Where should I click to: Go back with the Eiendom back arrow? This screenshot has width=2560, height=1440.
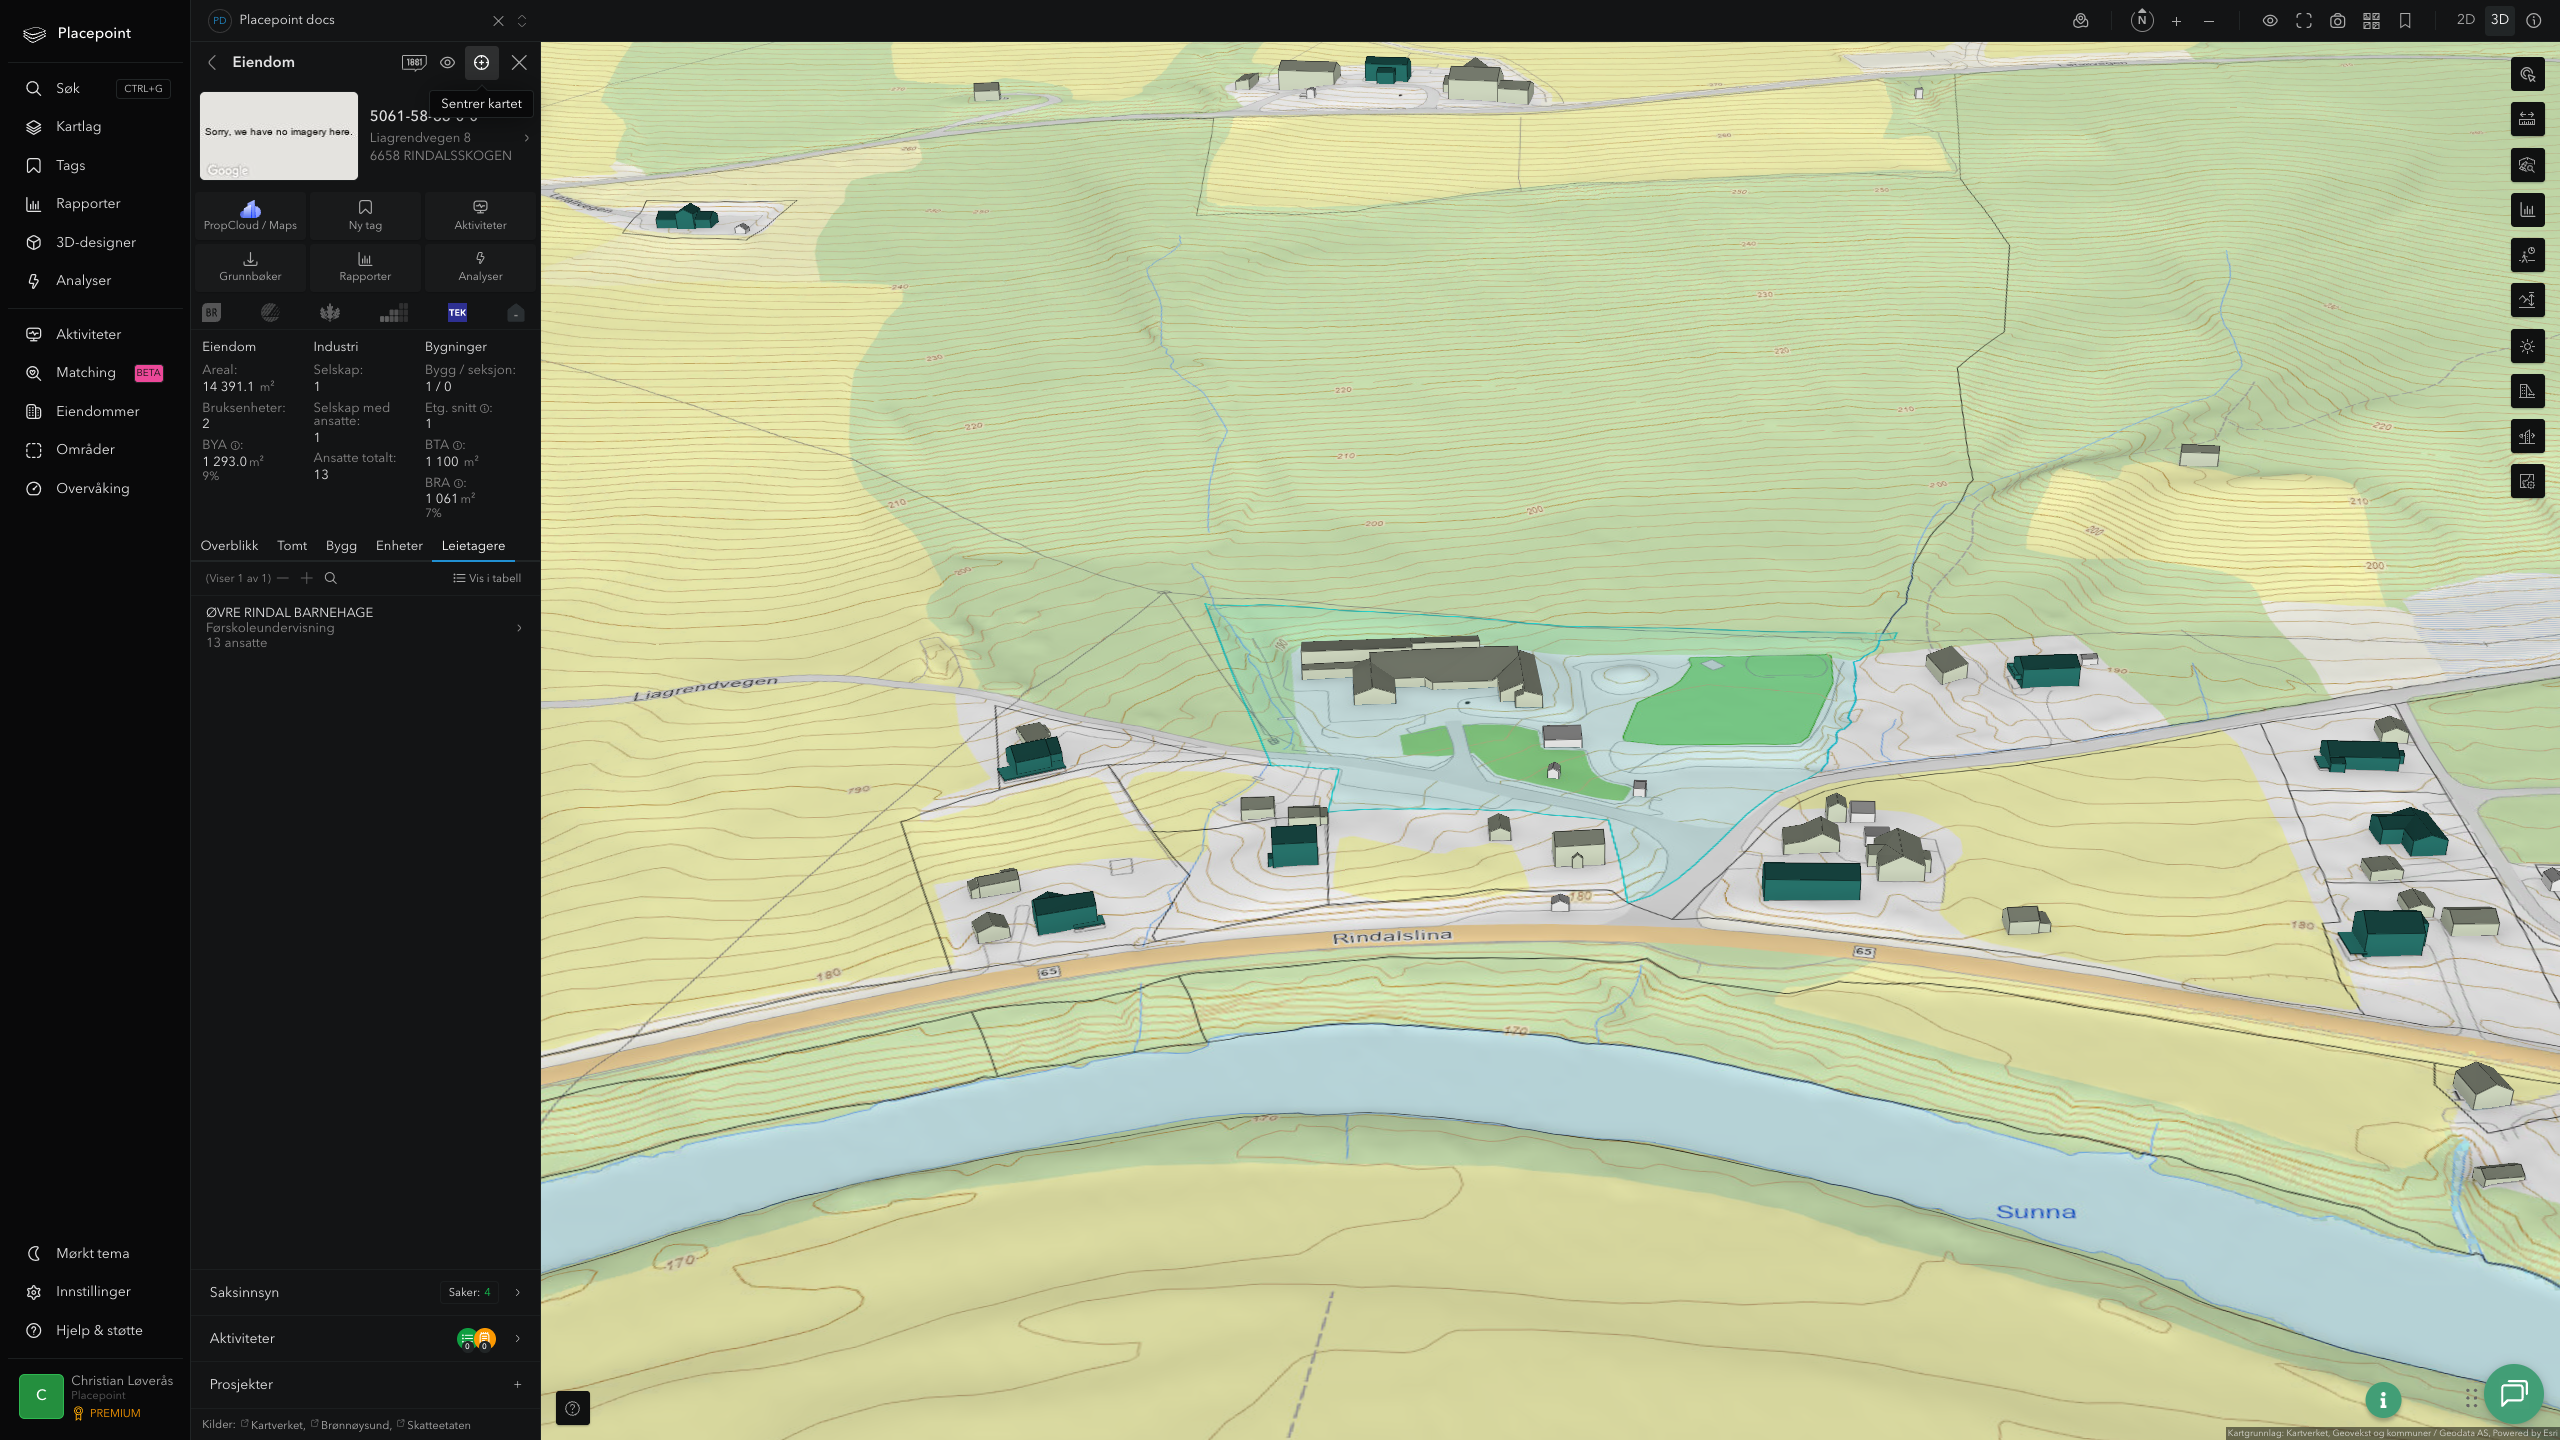pos(212,62)
